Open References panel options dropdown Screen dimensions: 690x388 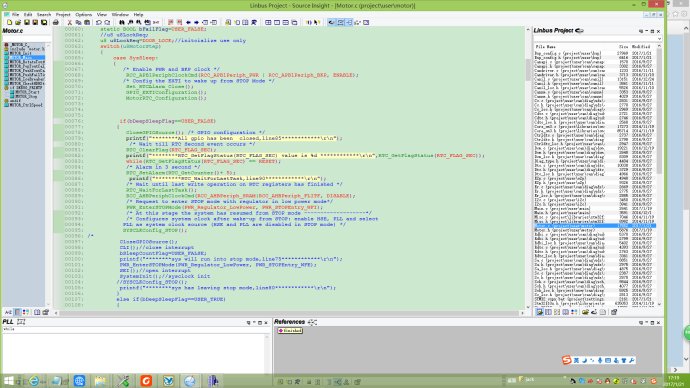(641, 322)
